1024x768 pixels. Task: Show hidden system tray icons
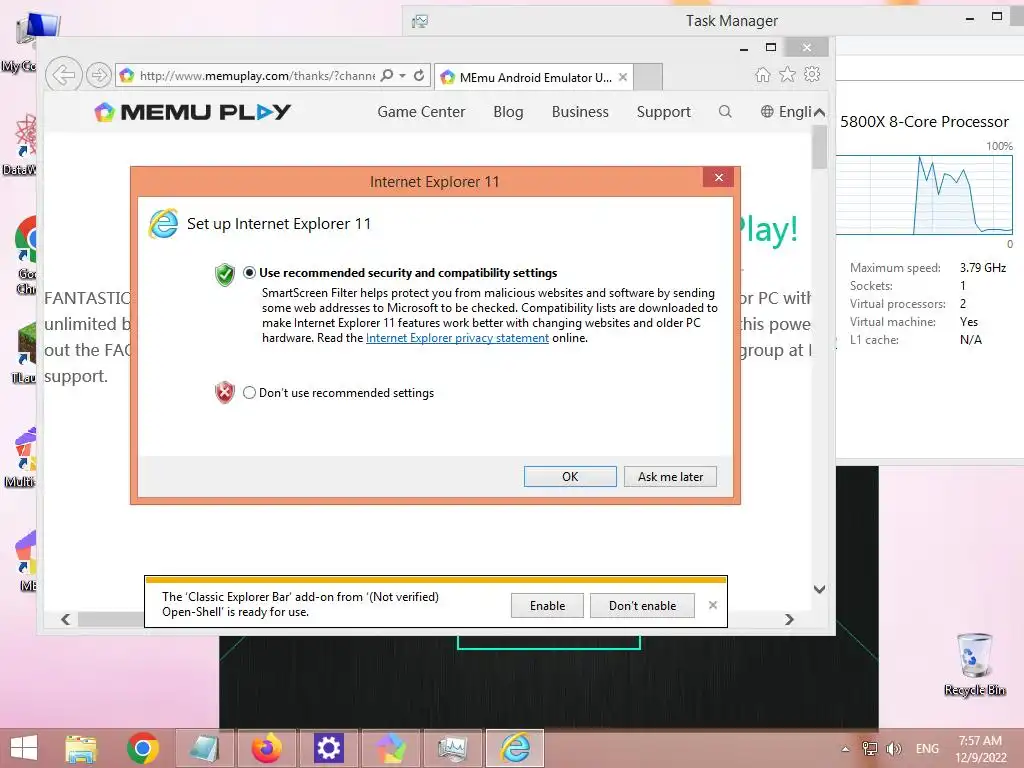click(845, 749)
